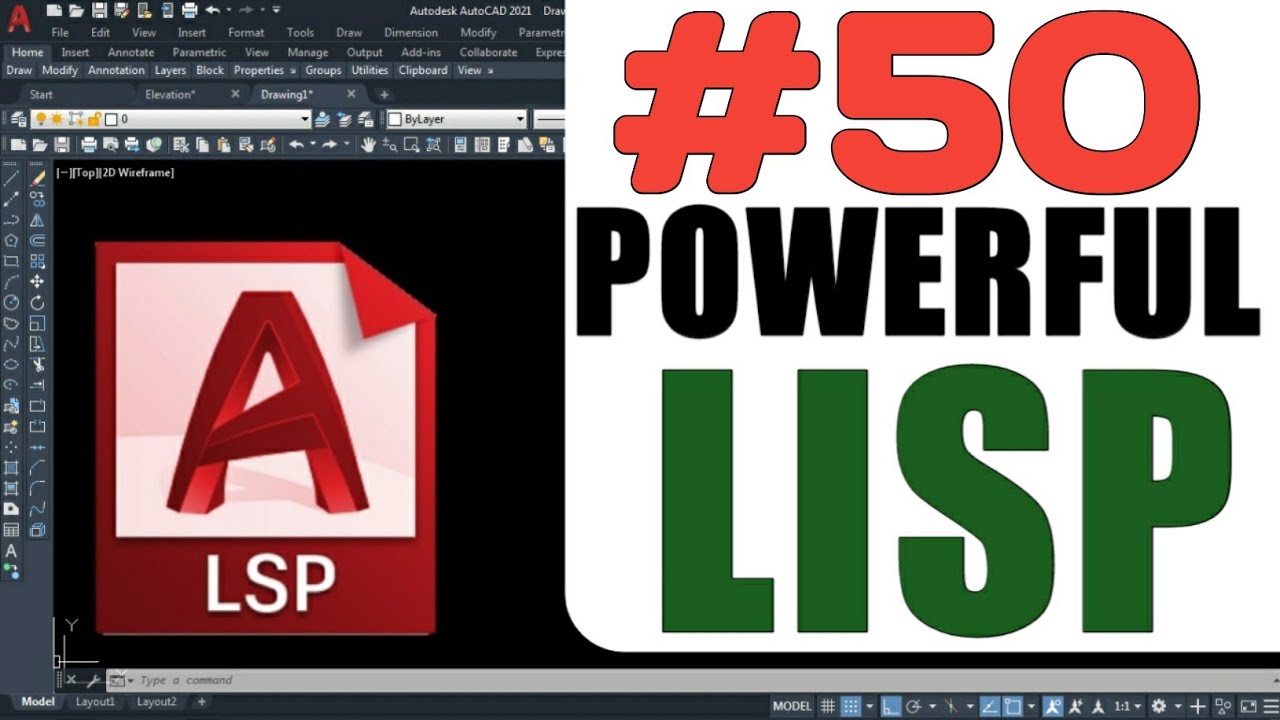Expand the Properties panel launcher arrow
The image size is (1280, 720).
[292, 71]
